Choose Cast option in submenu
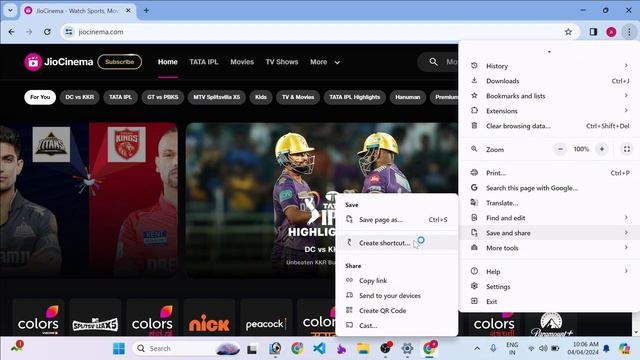The height and width of the screenshot is (360, 640). (x=396, y=326)
